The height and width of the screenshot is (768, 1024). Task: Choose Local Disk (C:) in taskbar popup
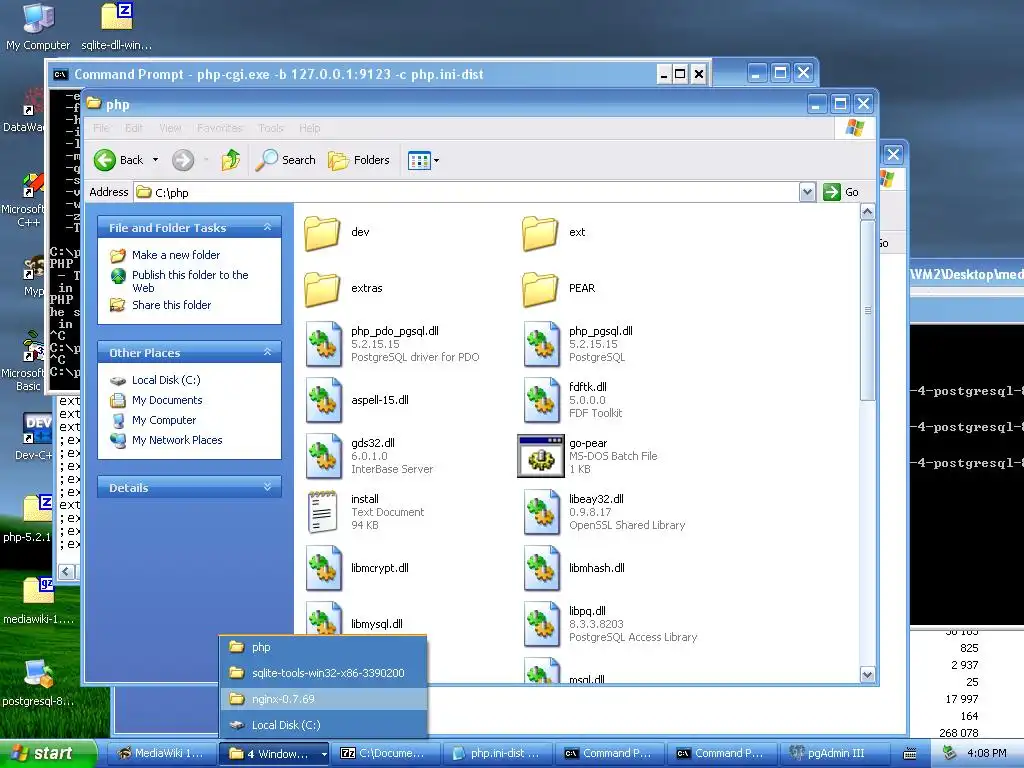coord(323,725)
